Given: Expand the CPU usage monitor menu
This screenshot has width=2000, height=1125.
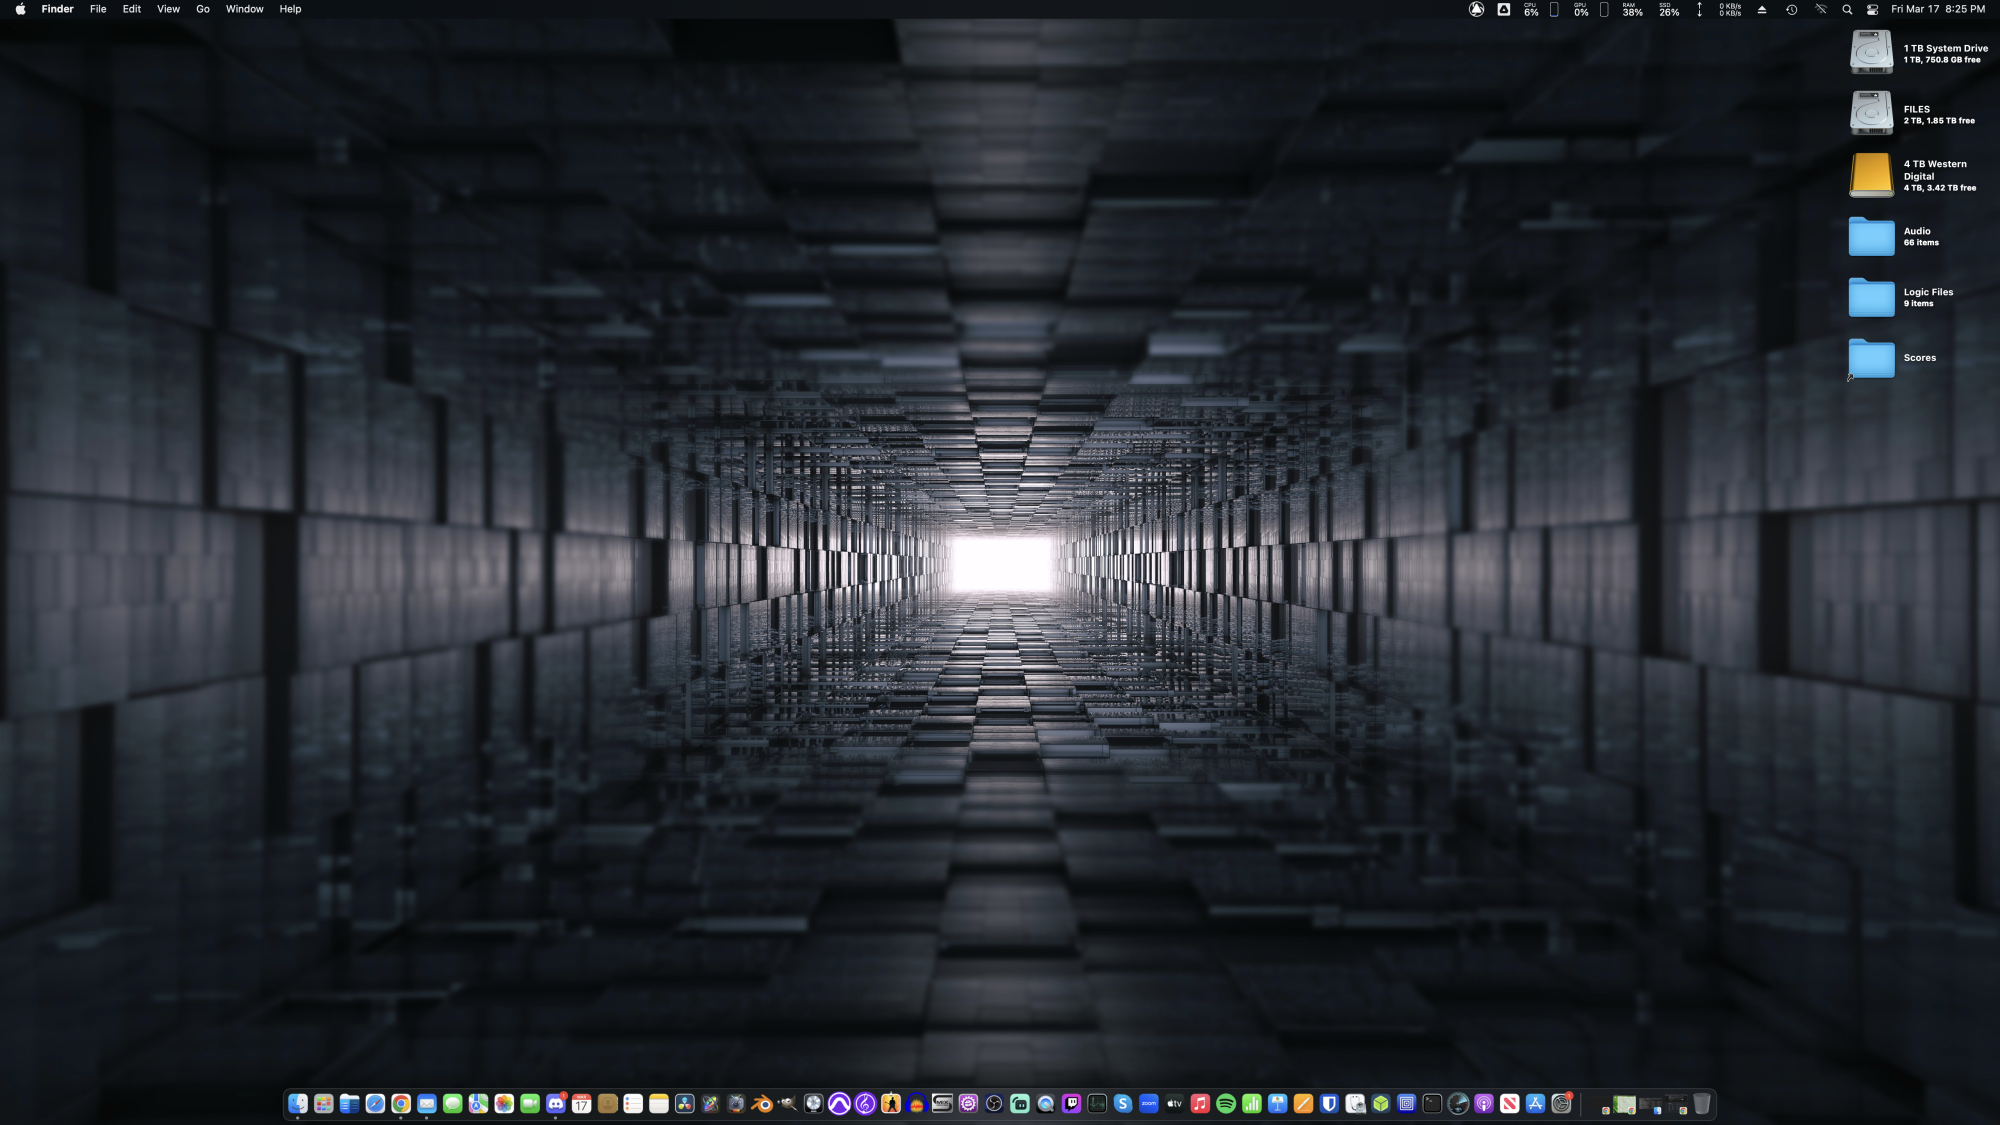Looking at the screenshot, I should 1530,9.
